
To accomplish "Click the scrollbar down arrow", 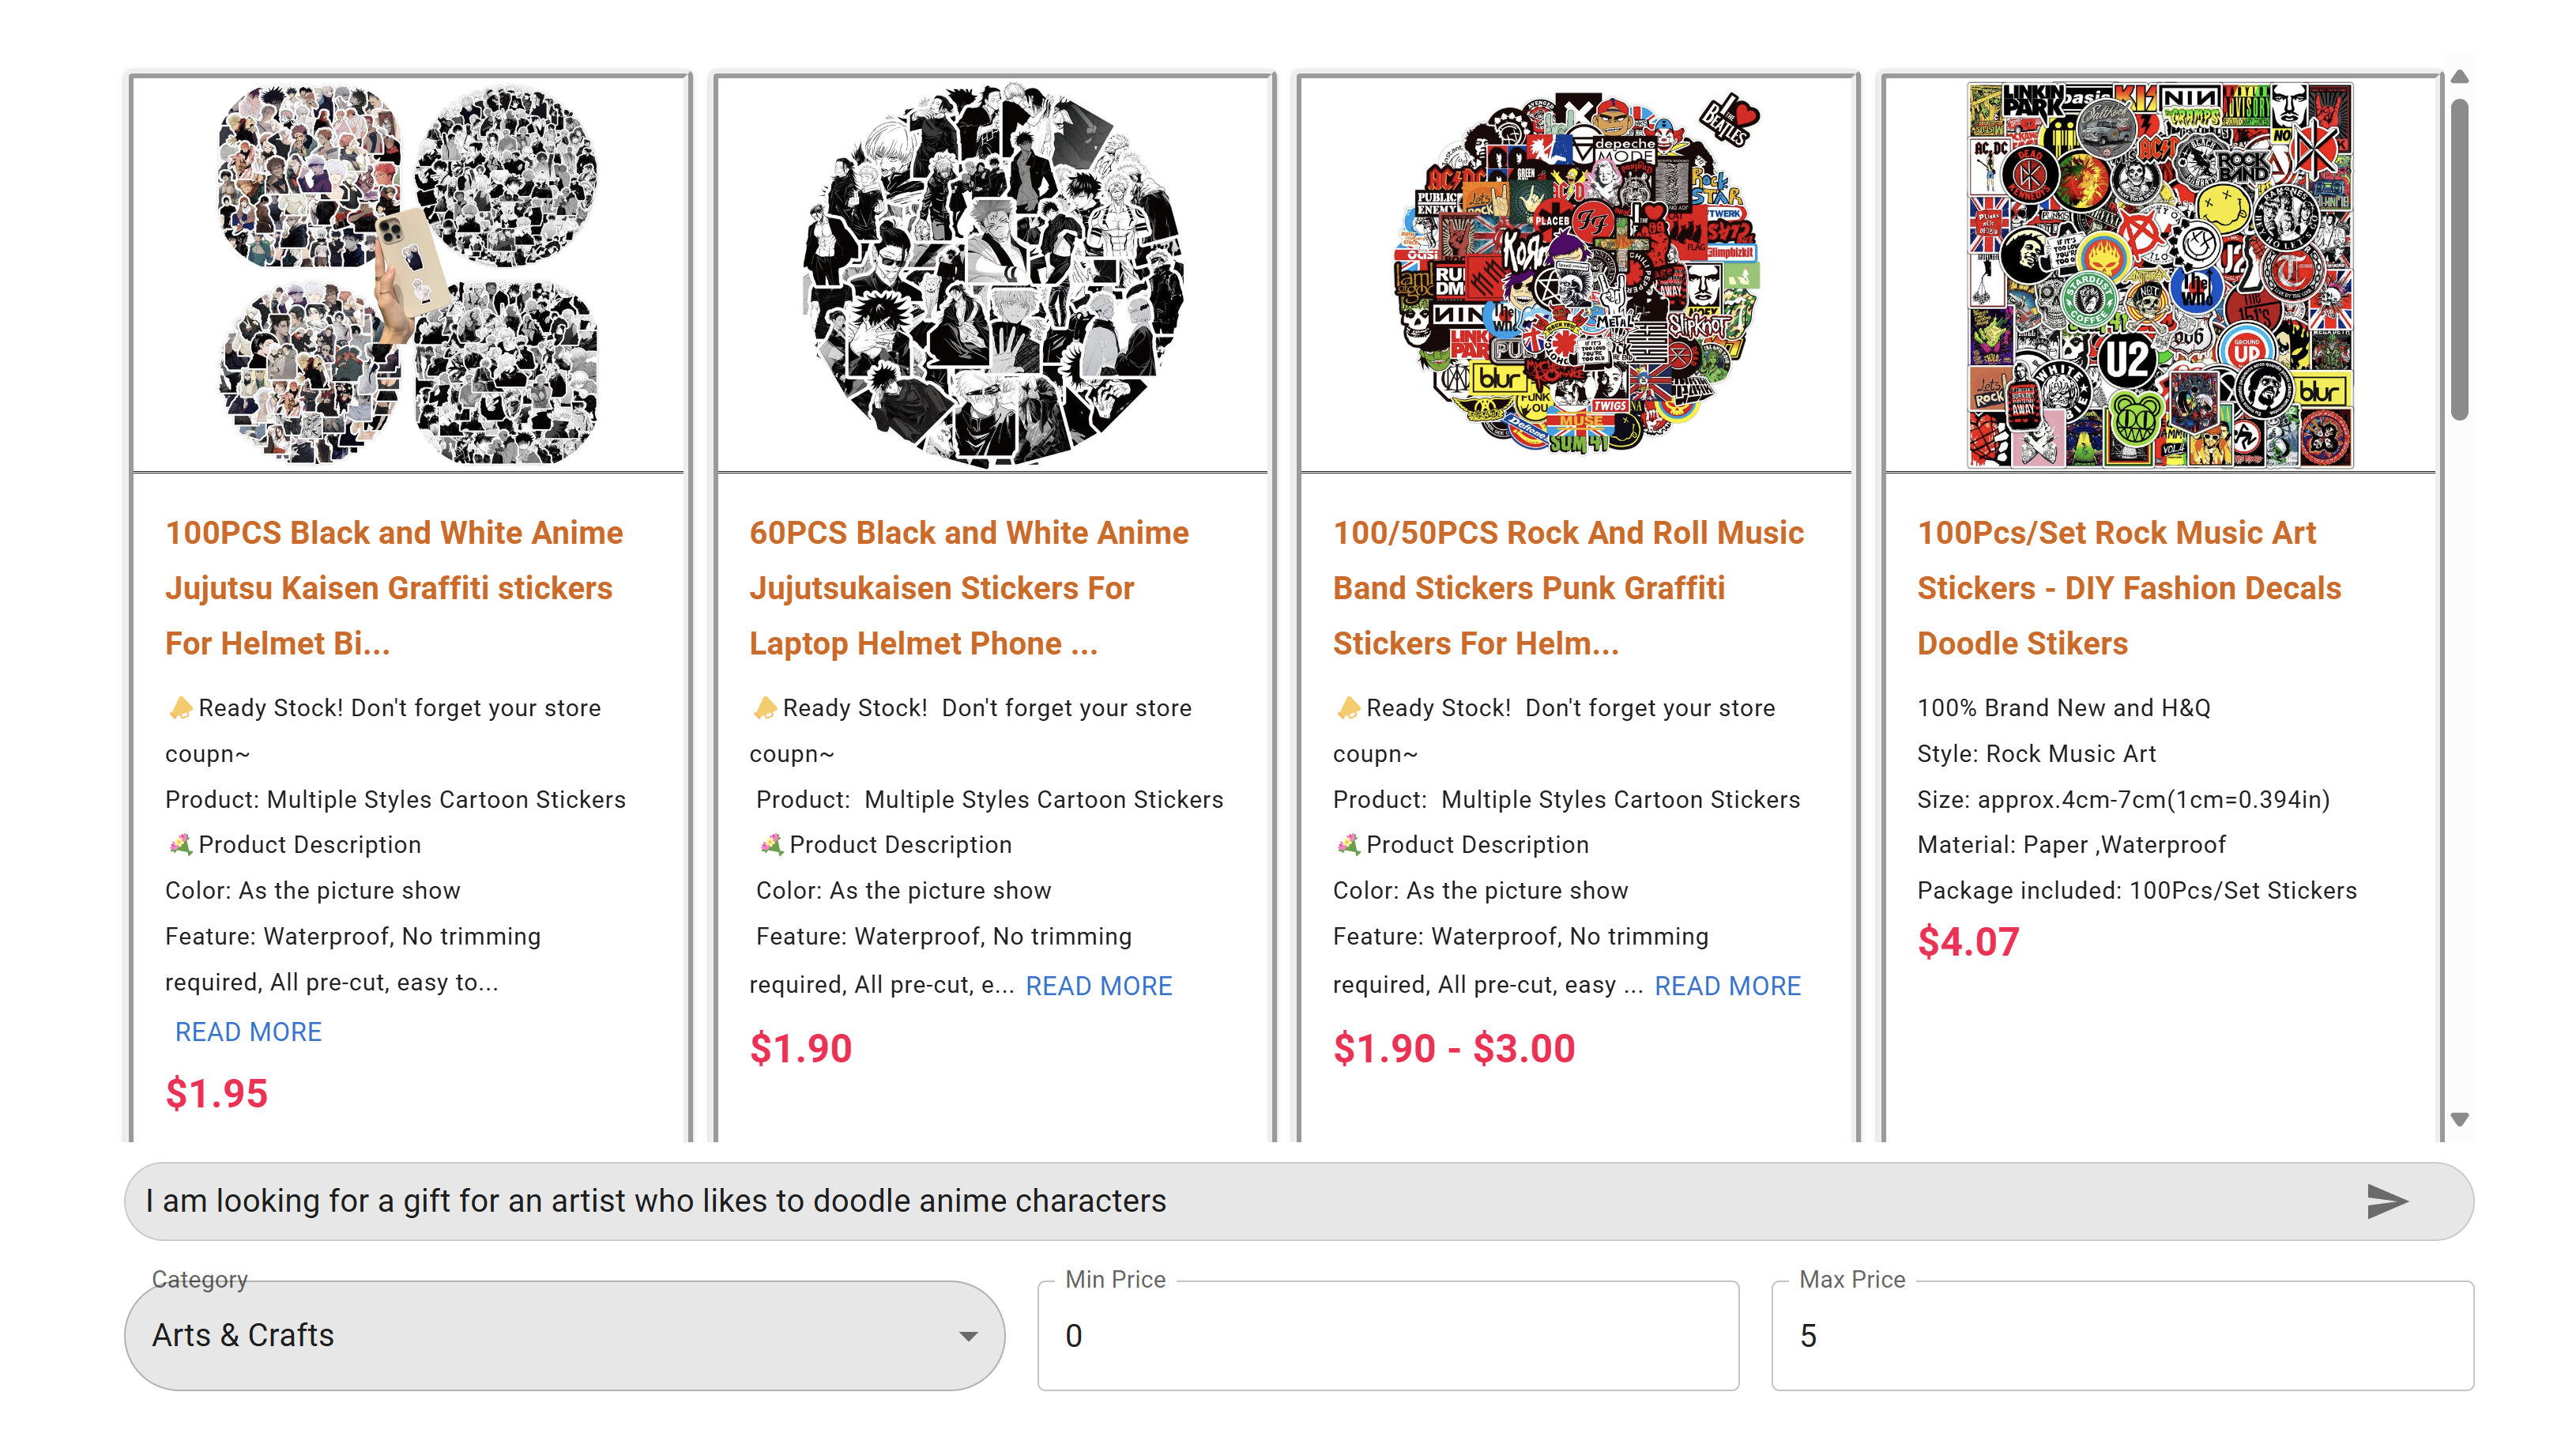I will [2460, 1119].
